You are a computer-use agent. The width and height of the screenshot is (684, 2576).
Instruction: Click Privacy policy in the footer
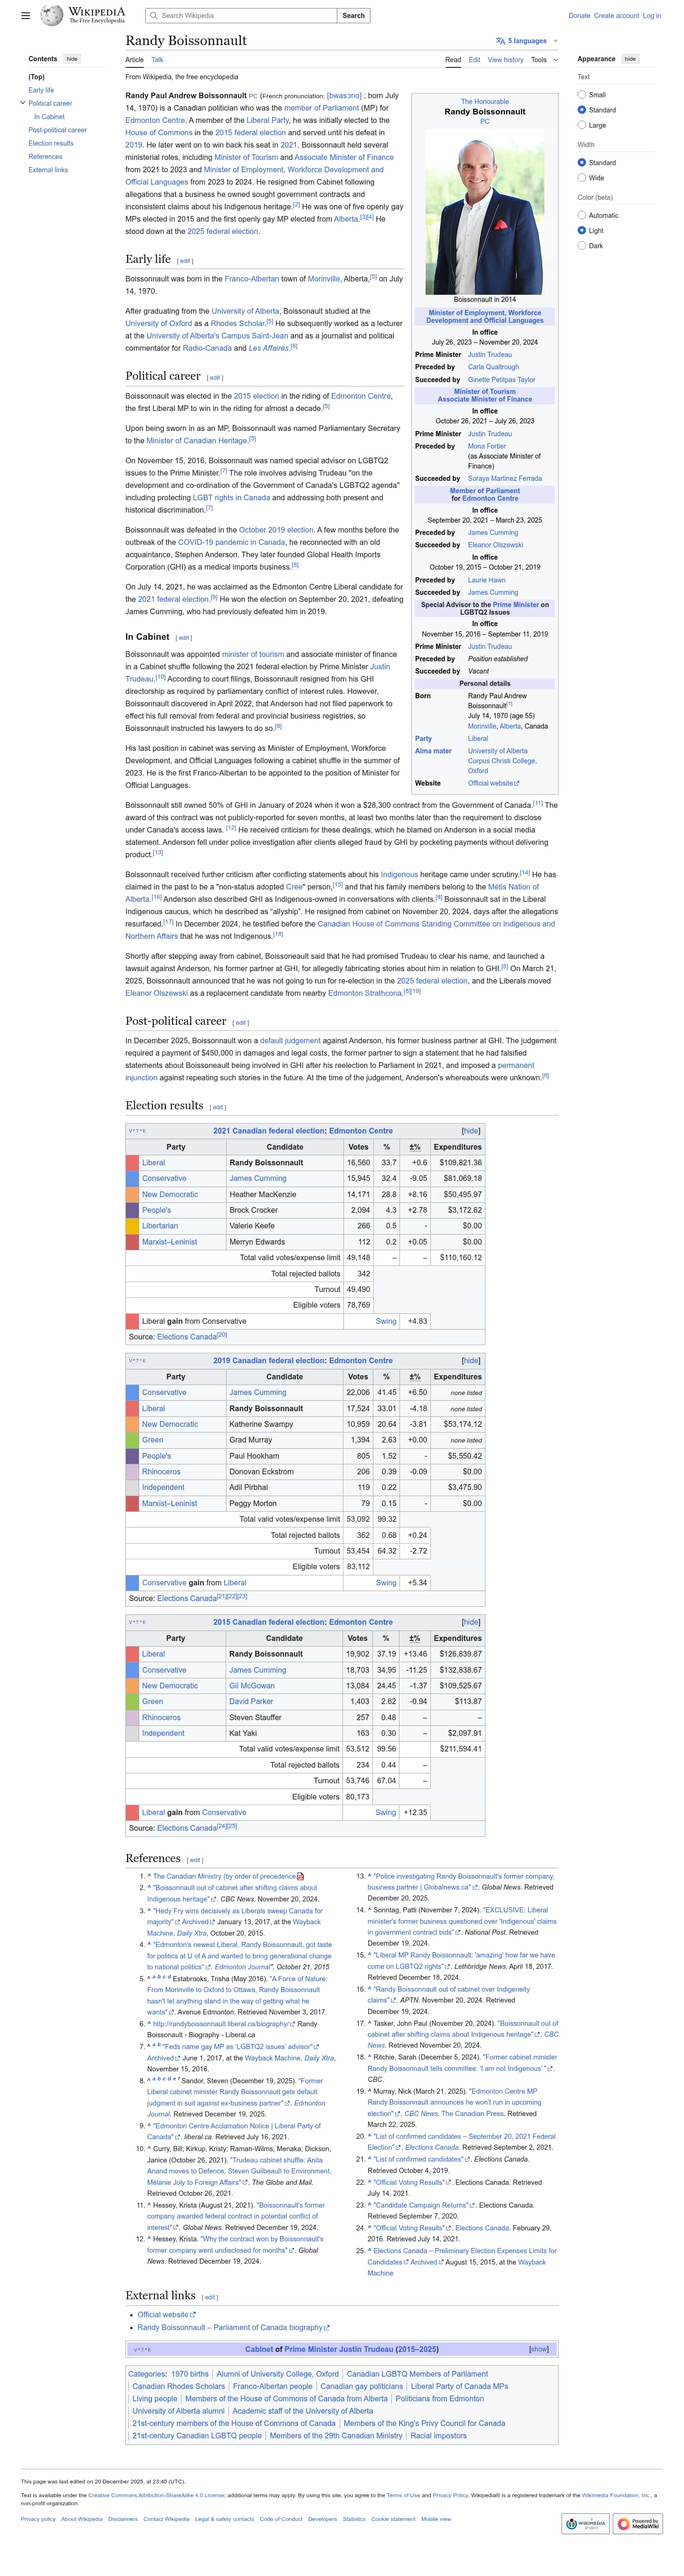coord(38,2519)
